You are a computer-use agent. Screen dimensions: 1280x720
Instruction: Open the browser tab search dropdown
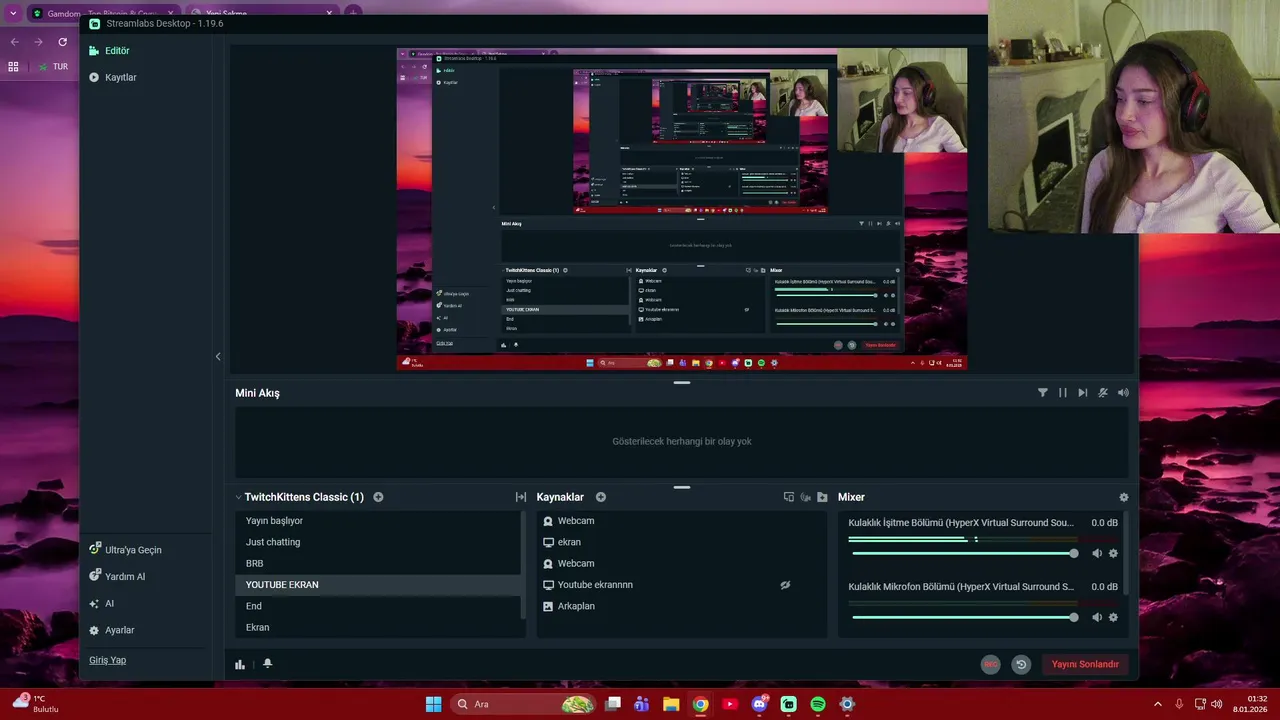(13, 13)
